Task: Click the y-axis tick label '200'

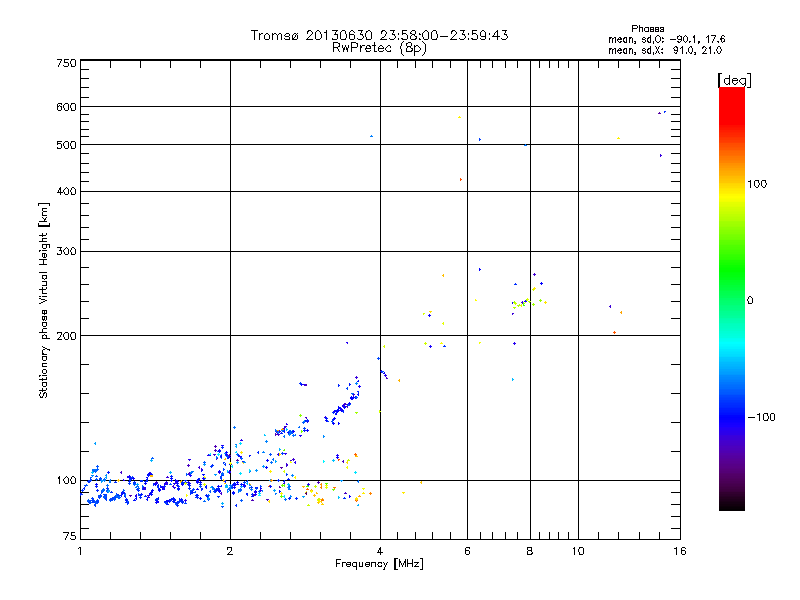Action: (66, 336)
